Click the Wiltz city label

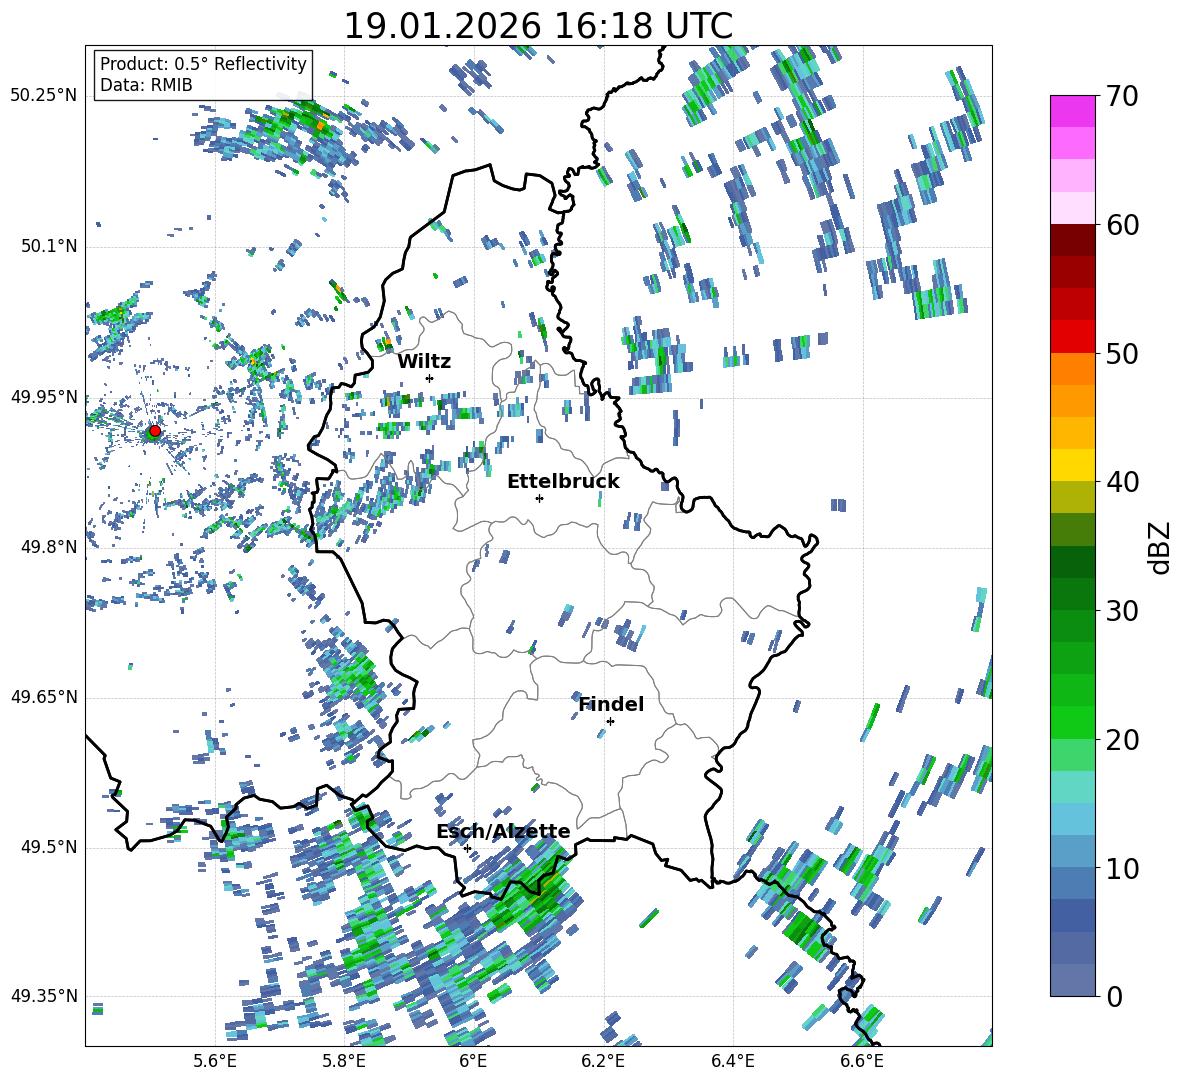pyautogui.click(x=424, y=362)
